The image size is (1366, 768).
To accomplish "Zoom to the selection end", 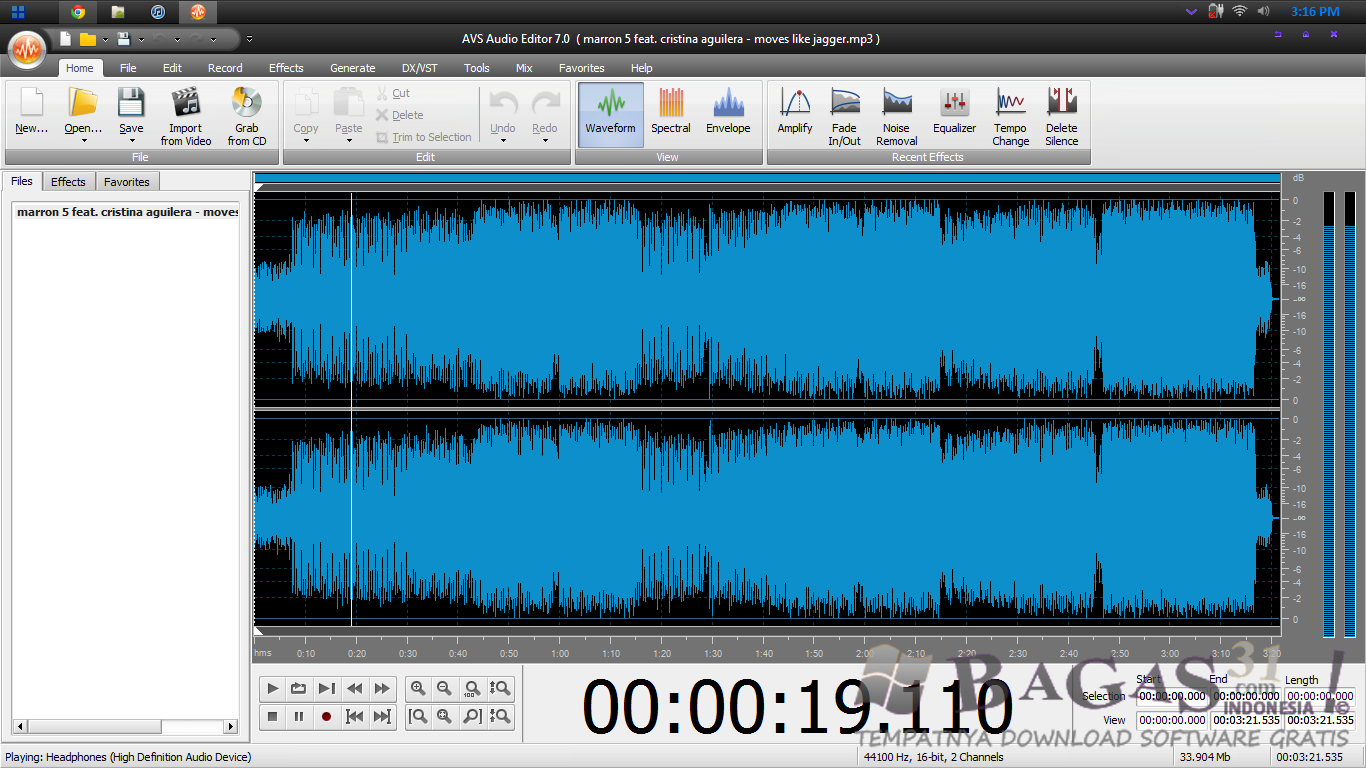I will tap(472, 716).
